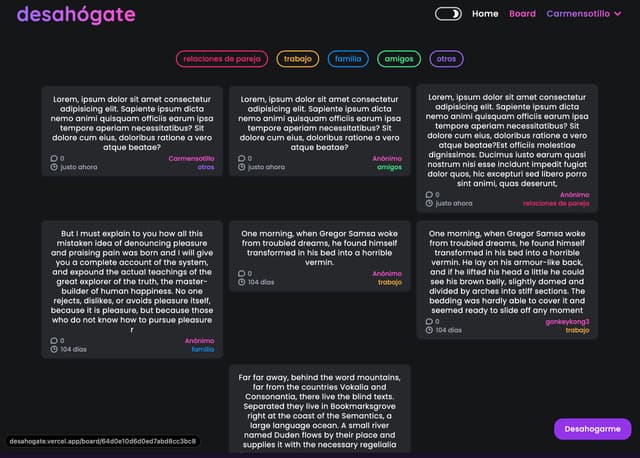Open the Carmensotillo author link on first post
Screen dimensions: 640x458
coord(191,158)
